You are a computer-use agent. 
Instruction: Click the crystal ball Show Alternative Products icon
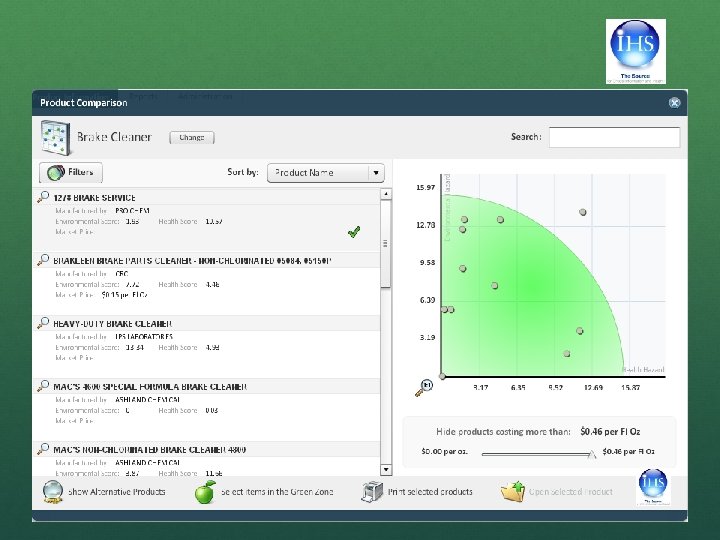(x=53, y=492)
